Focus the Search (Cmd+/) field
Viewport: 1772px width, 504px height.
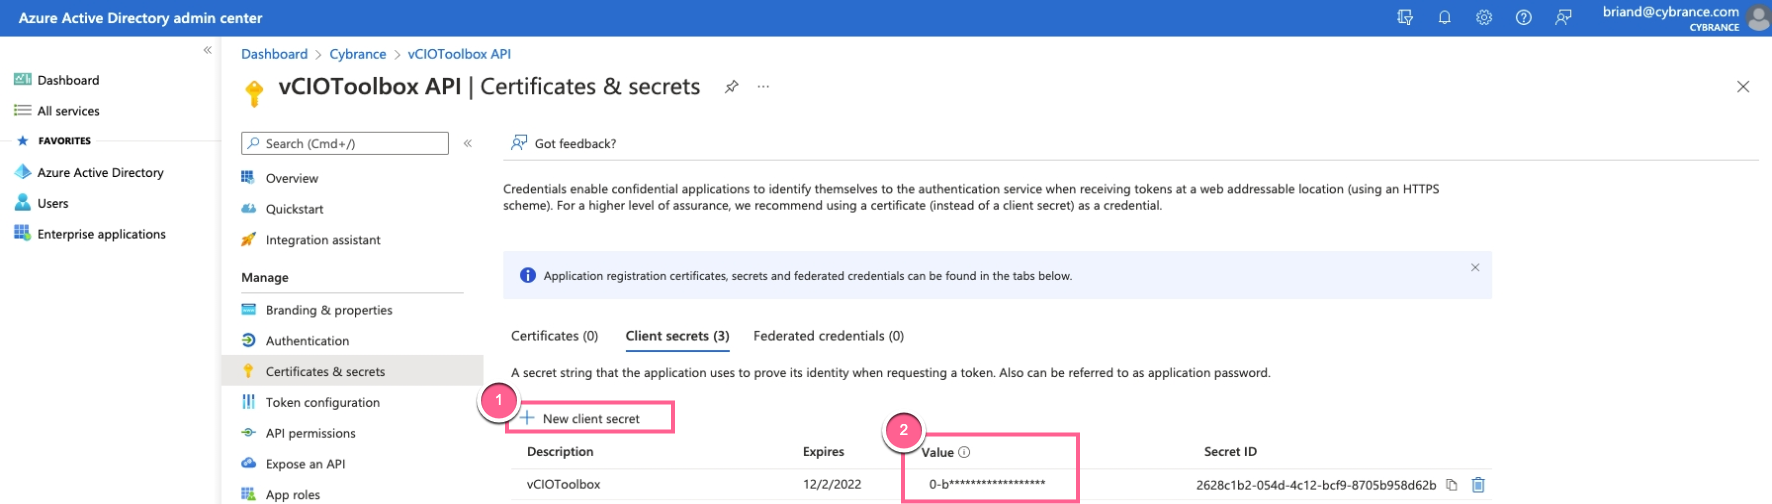tap(345, 144)
